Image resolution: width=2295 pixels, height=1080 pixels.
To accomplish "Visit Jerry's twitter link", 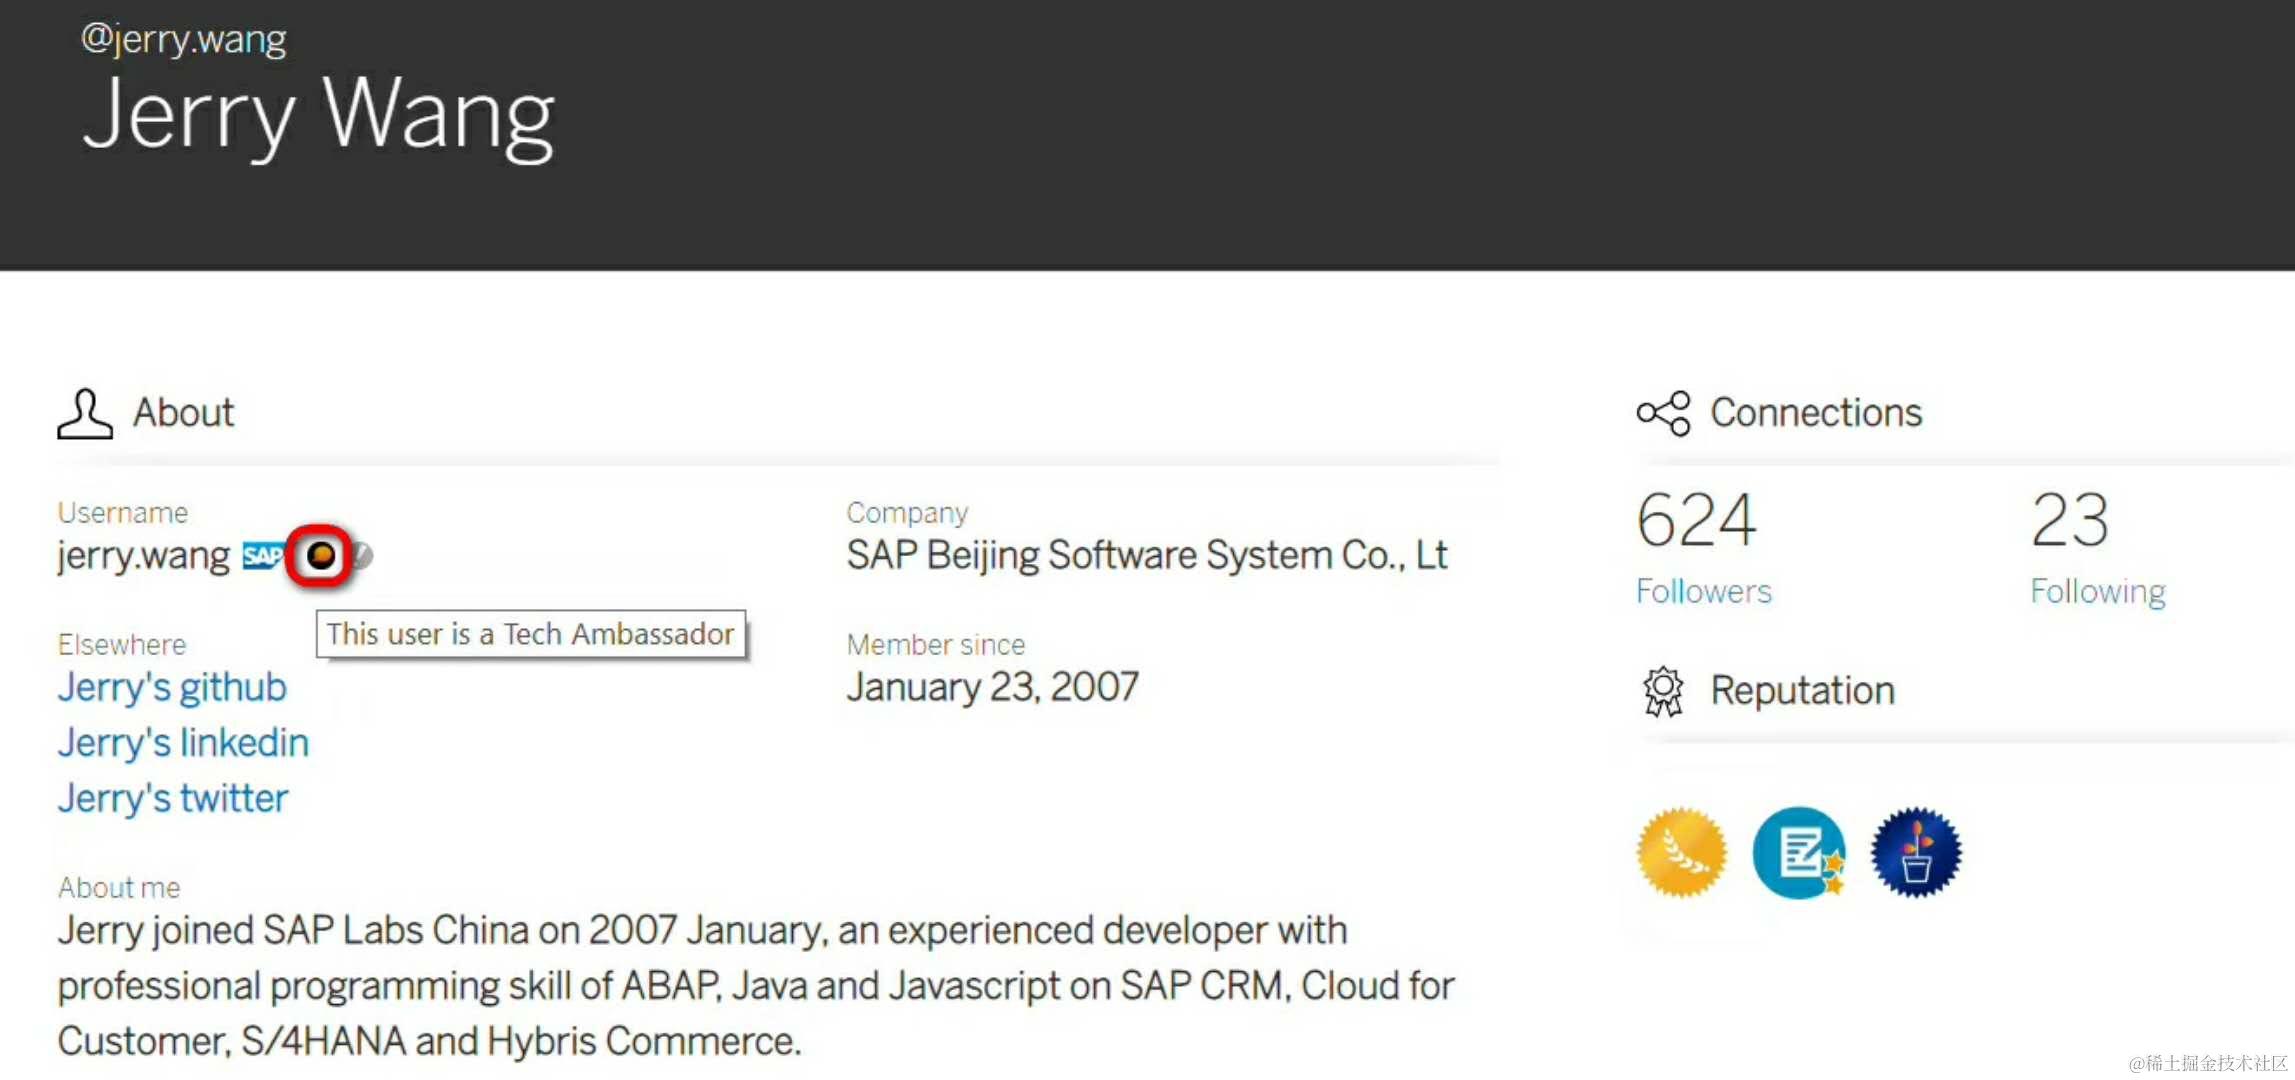I will pyautogui.click(x=173, y=798).
